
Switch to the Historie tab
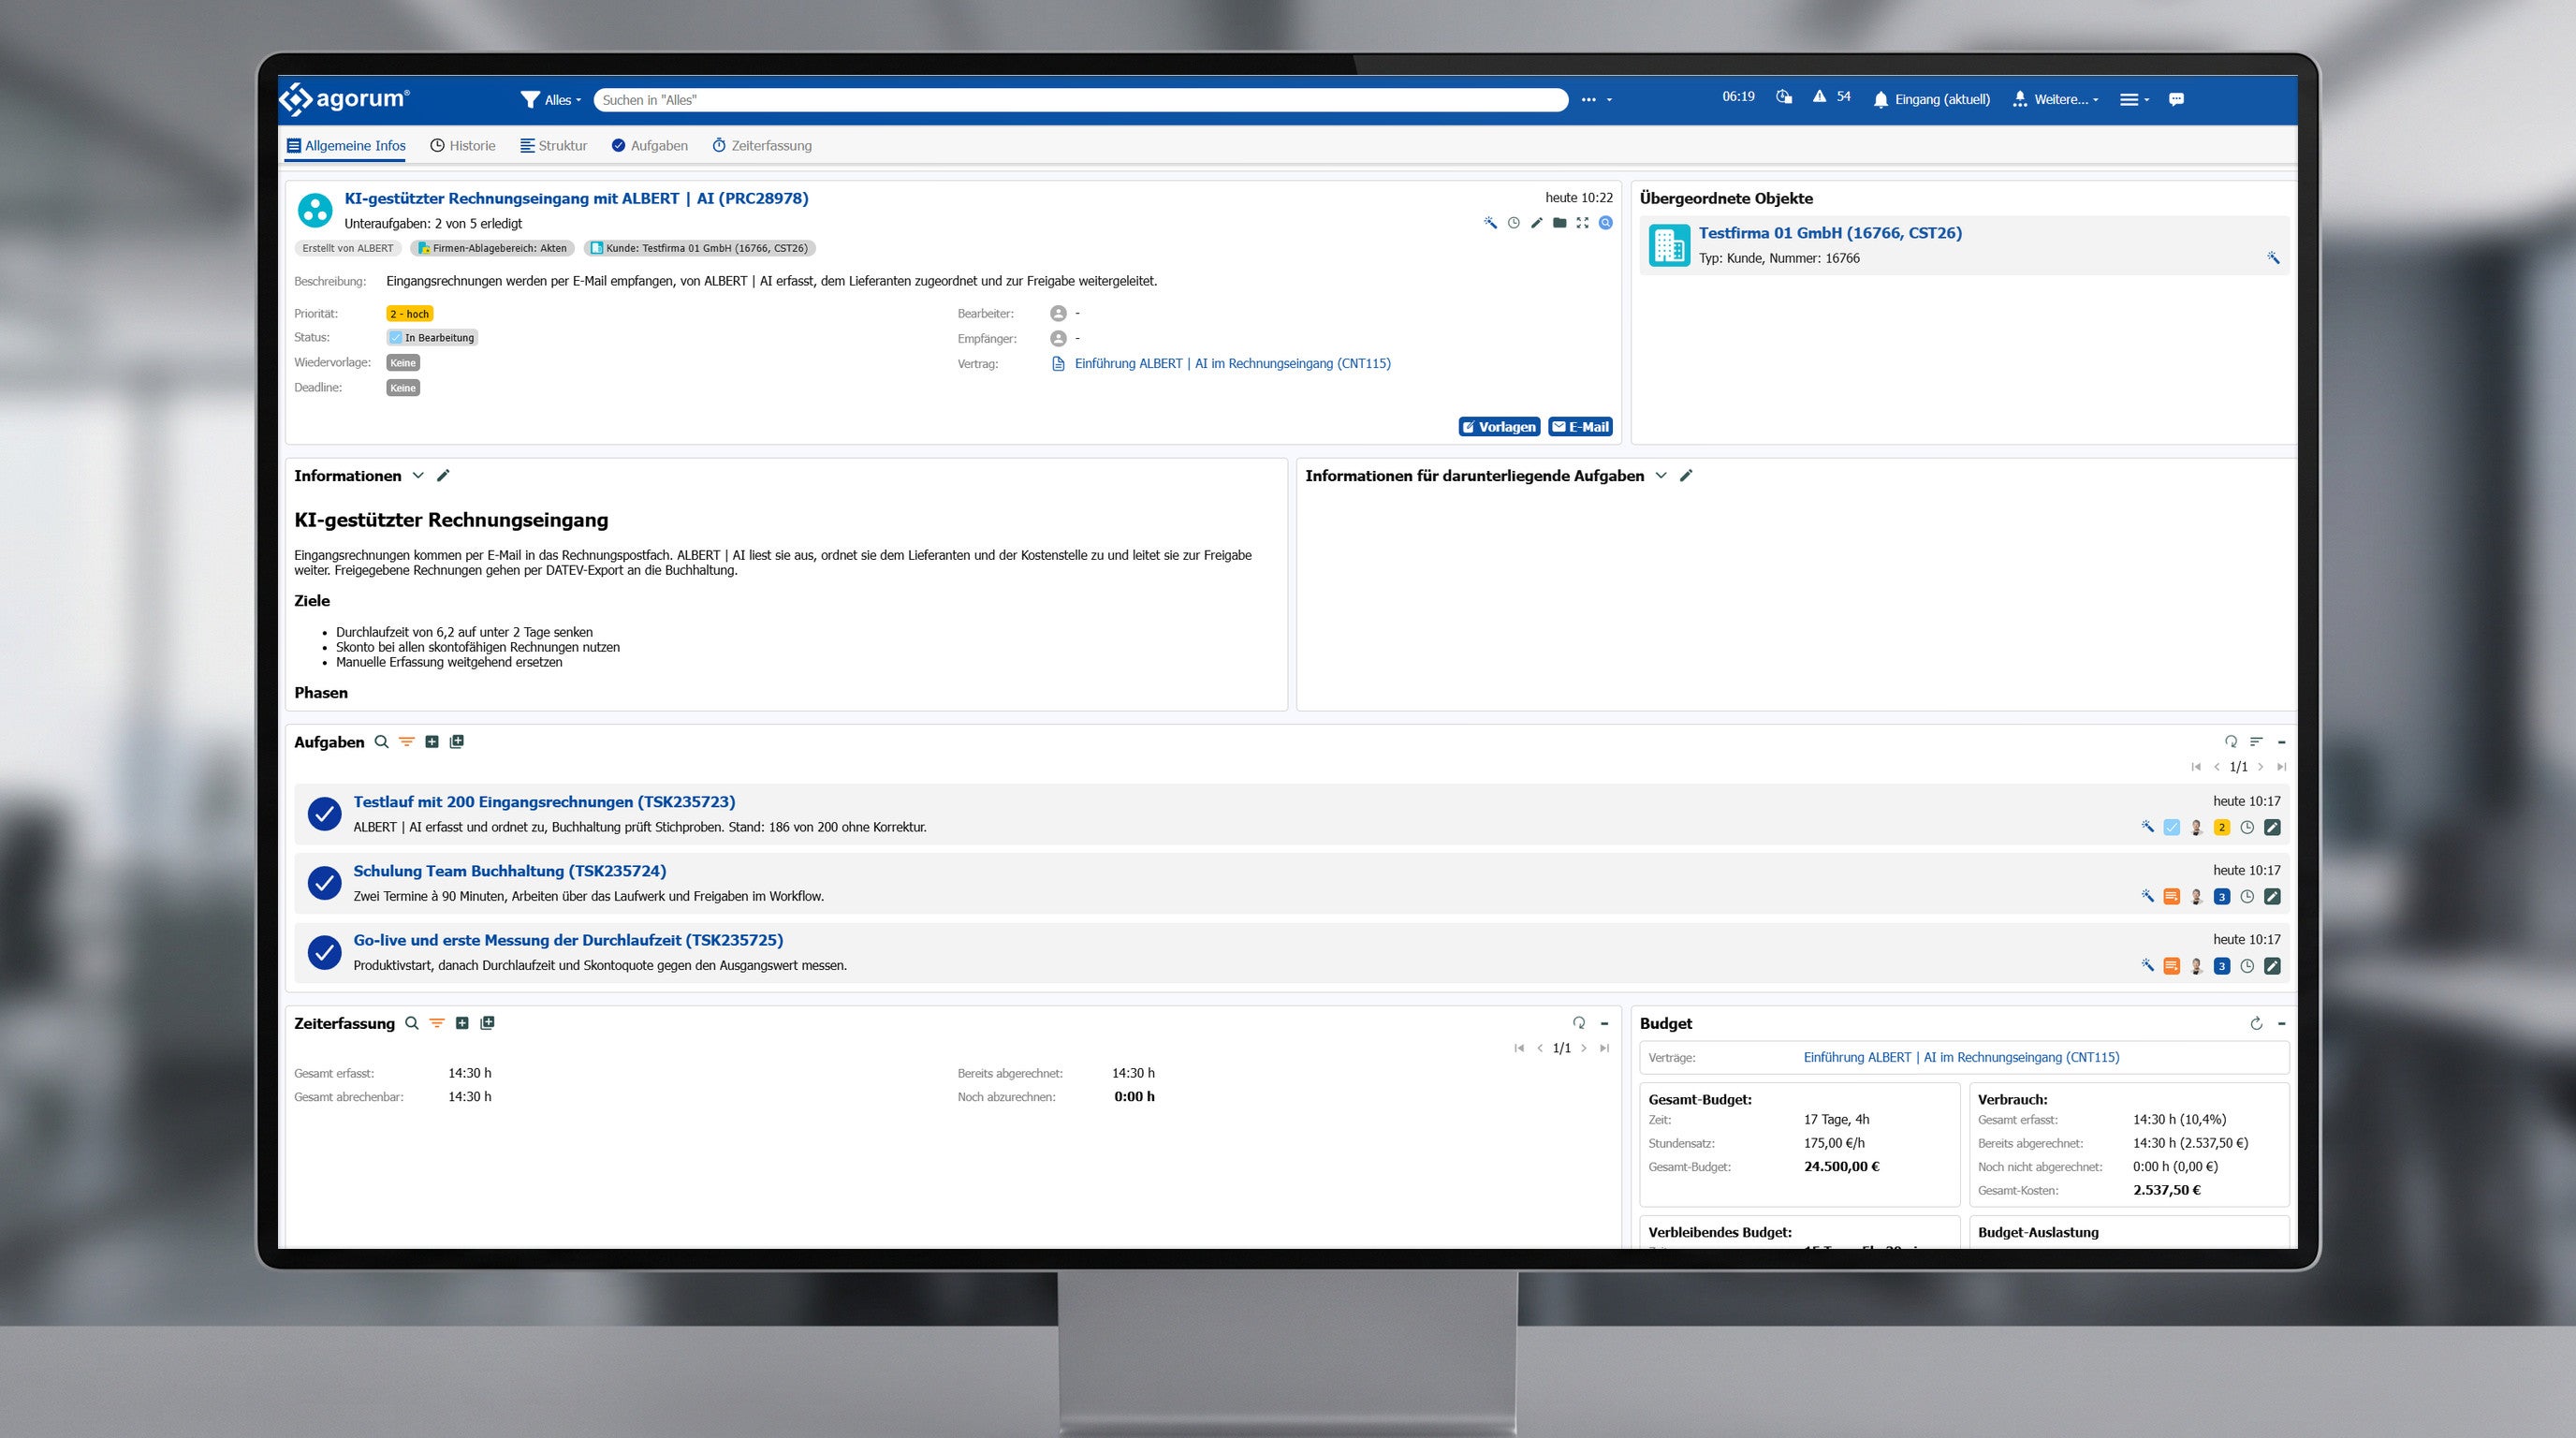point(463,146)
